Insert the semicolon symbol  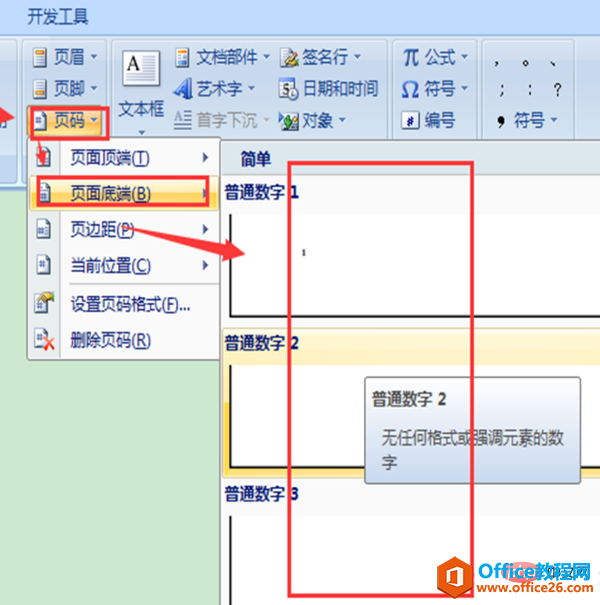click(x=501, y=90)
